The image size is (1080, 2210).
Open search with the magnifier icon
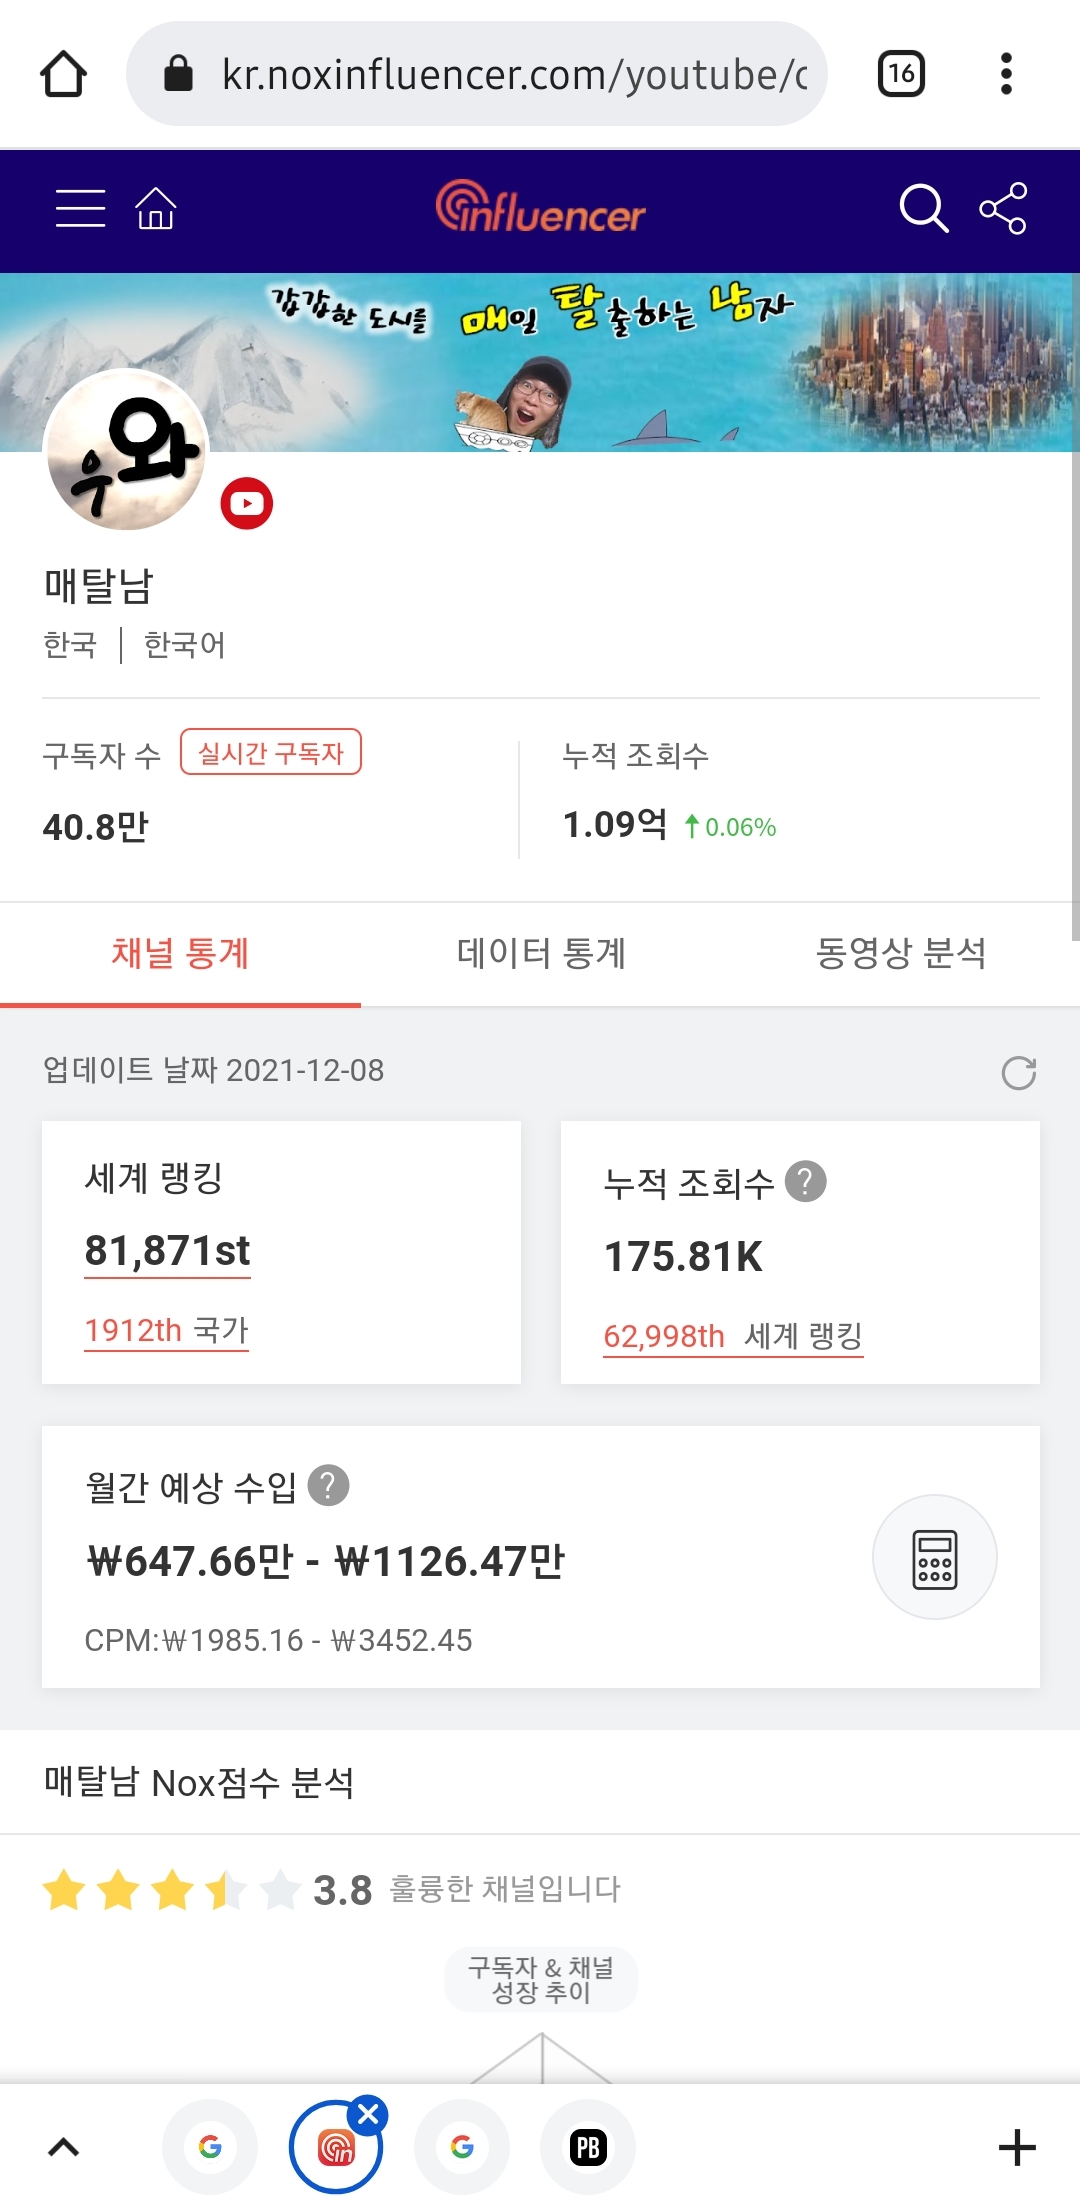pos(922,208)
